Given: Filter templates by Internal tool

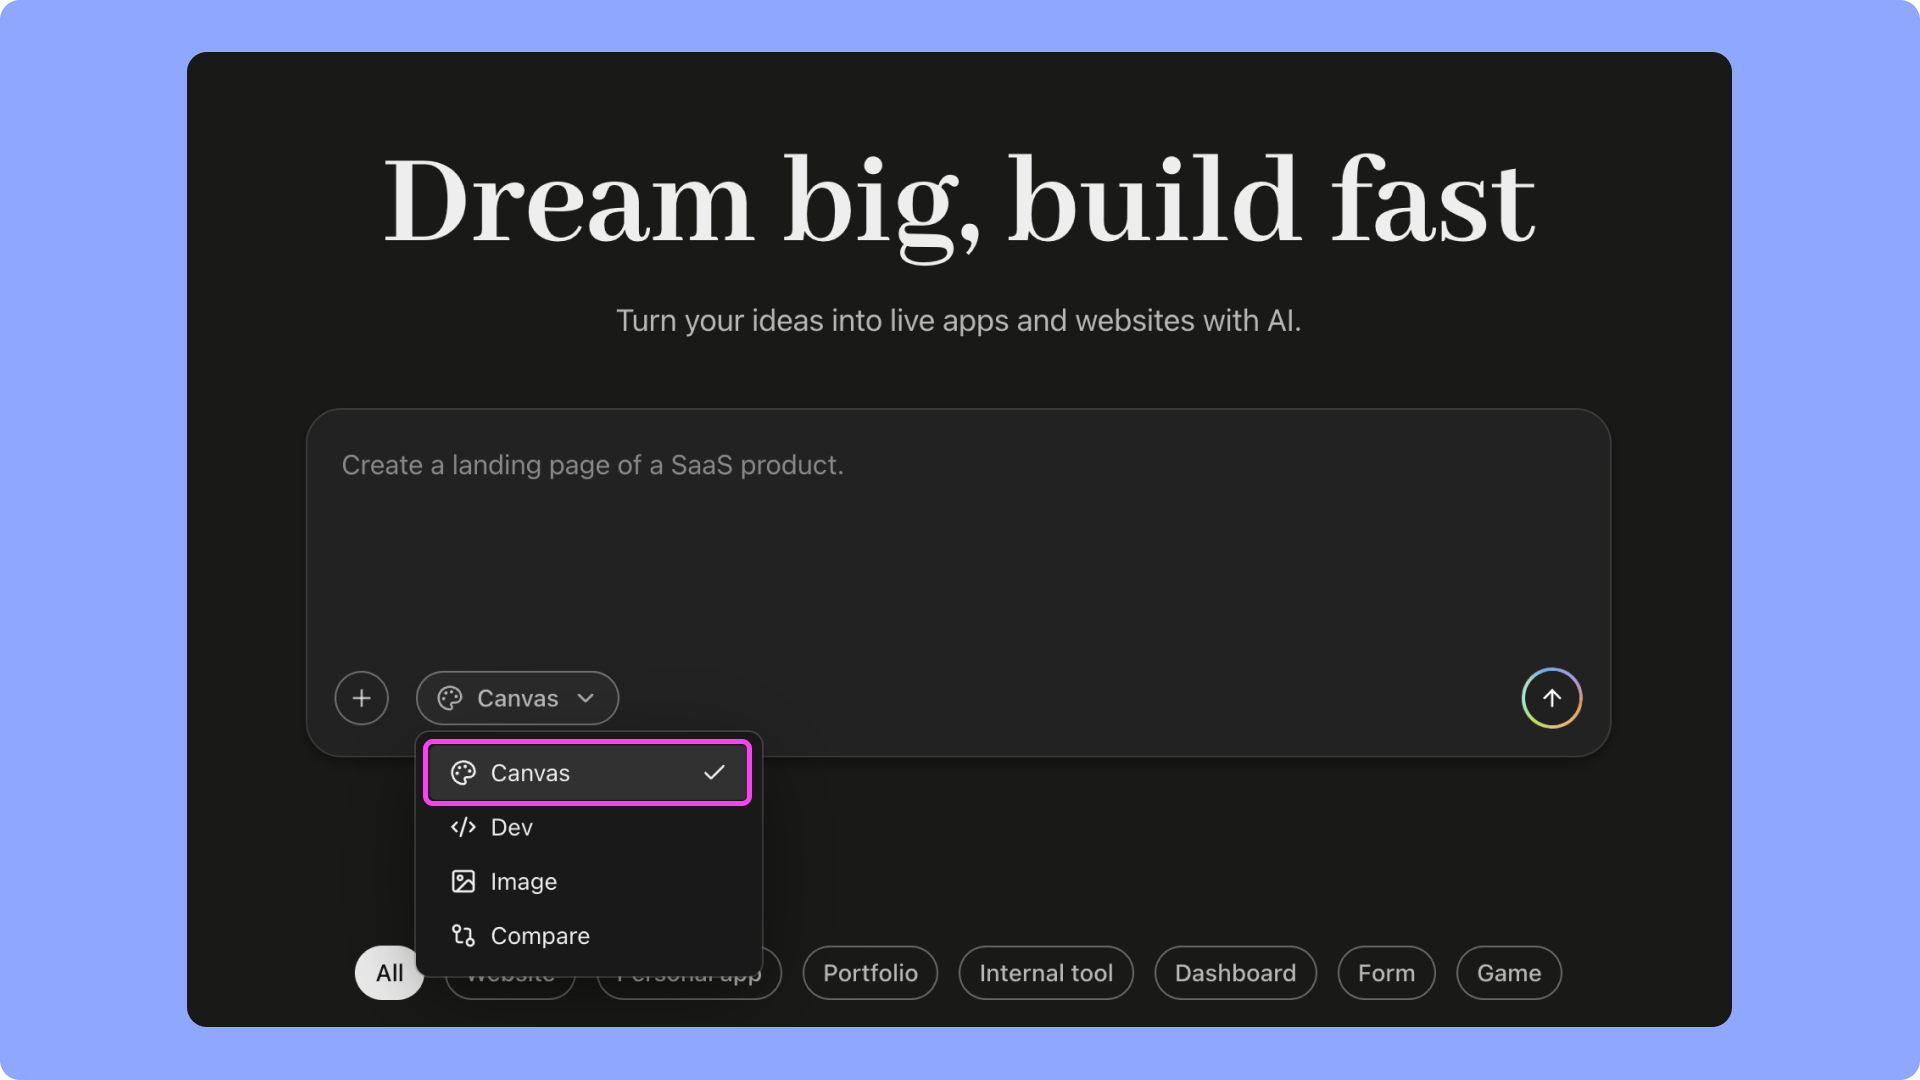Looking at the screenshot, I should pyautogui.click(x=1046, y=973).
